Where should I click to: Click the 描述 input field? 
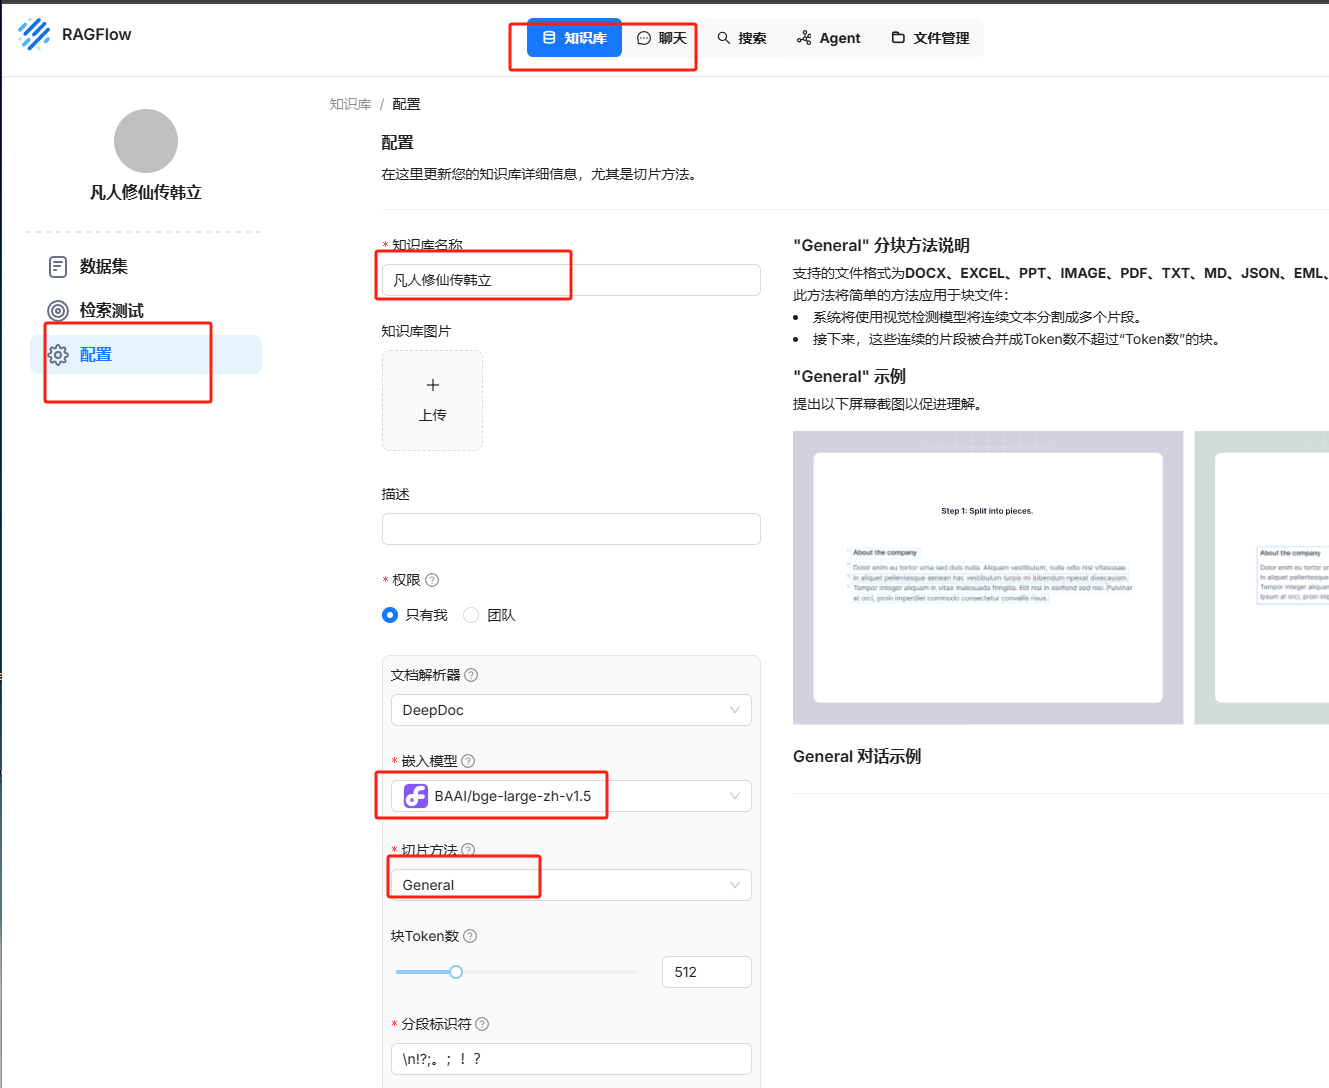coord(571,529)
